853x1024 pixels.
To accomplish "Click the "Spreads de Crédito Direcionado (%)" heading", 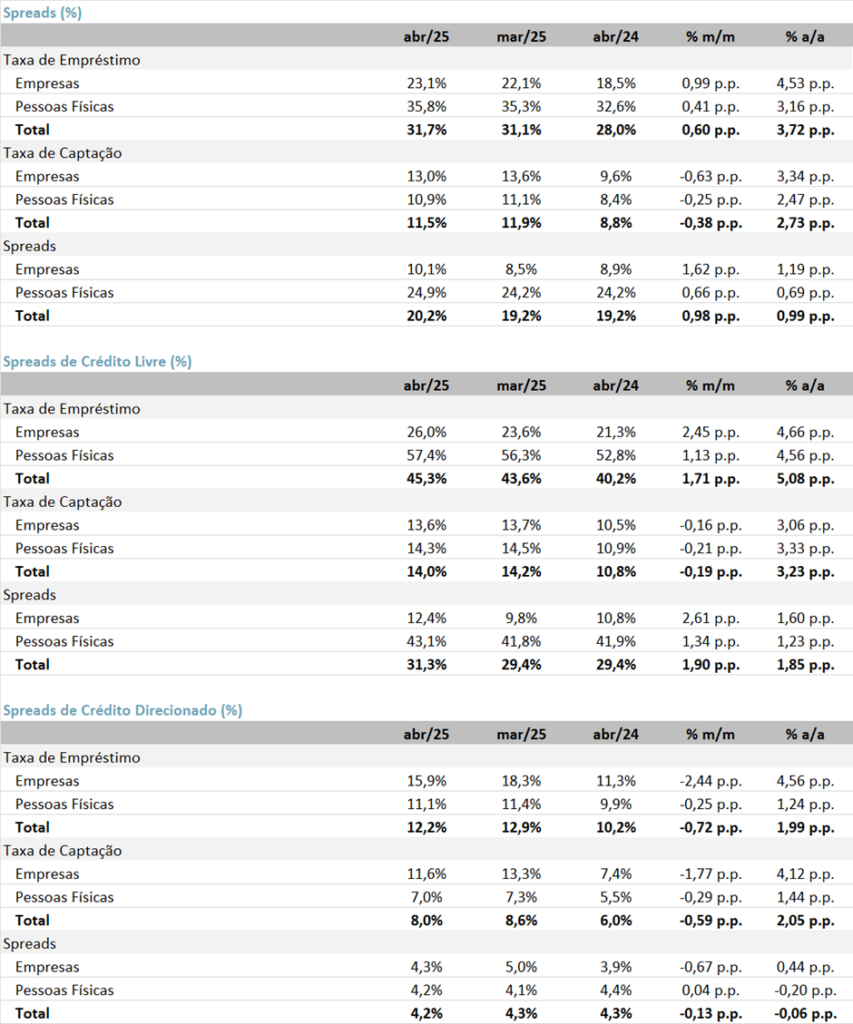I will click(x=122, y=710).
